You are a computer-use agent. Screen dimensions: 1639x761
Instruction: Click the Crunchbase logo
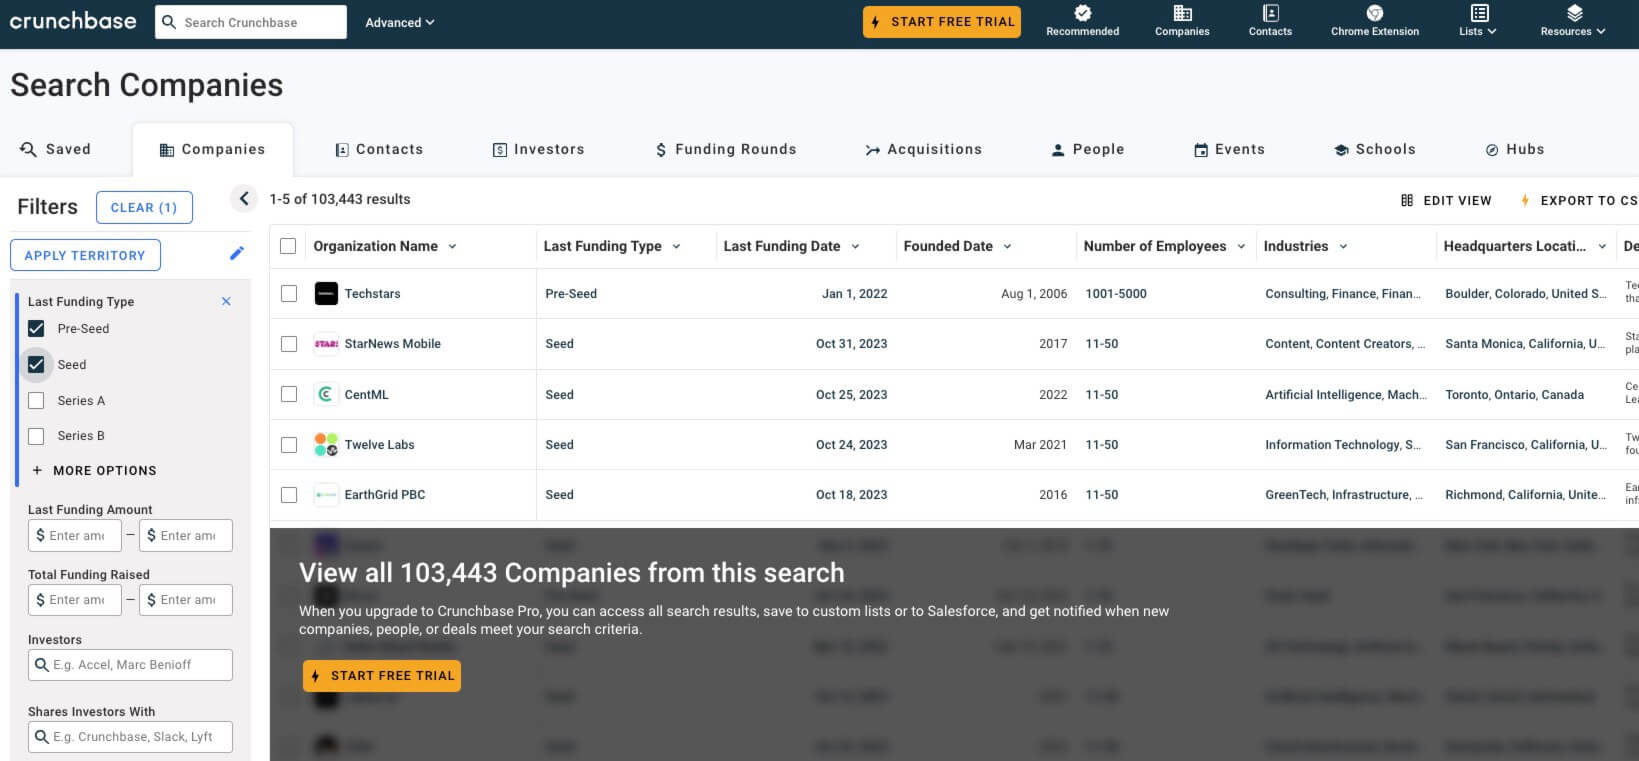(x=73, y=21)
